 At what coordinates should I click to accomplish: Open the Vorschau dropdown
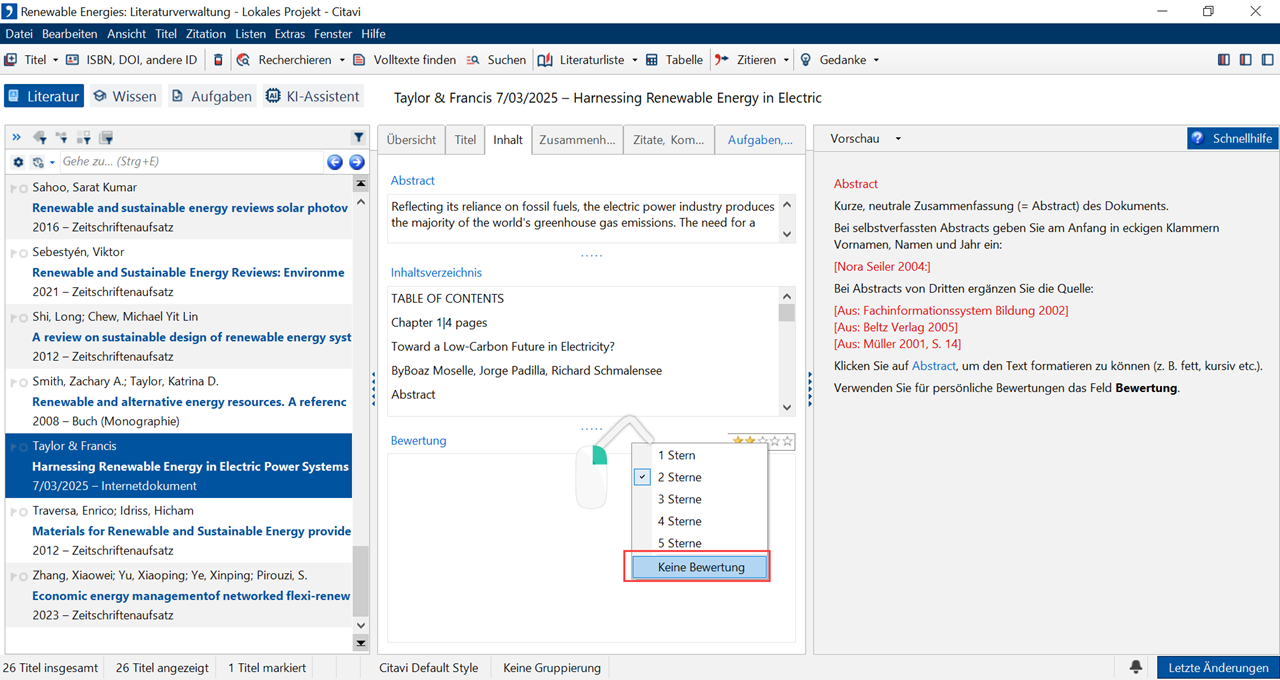coord(865,139)
